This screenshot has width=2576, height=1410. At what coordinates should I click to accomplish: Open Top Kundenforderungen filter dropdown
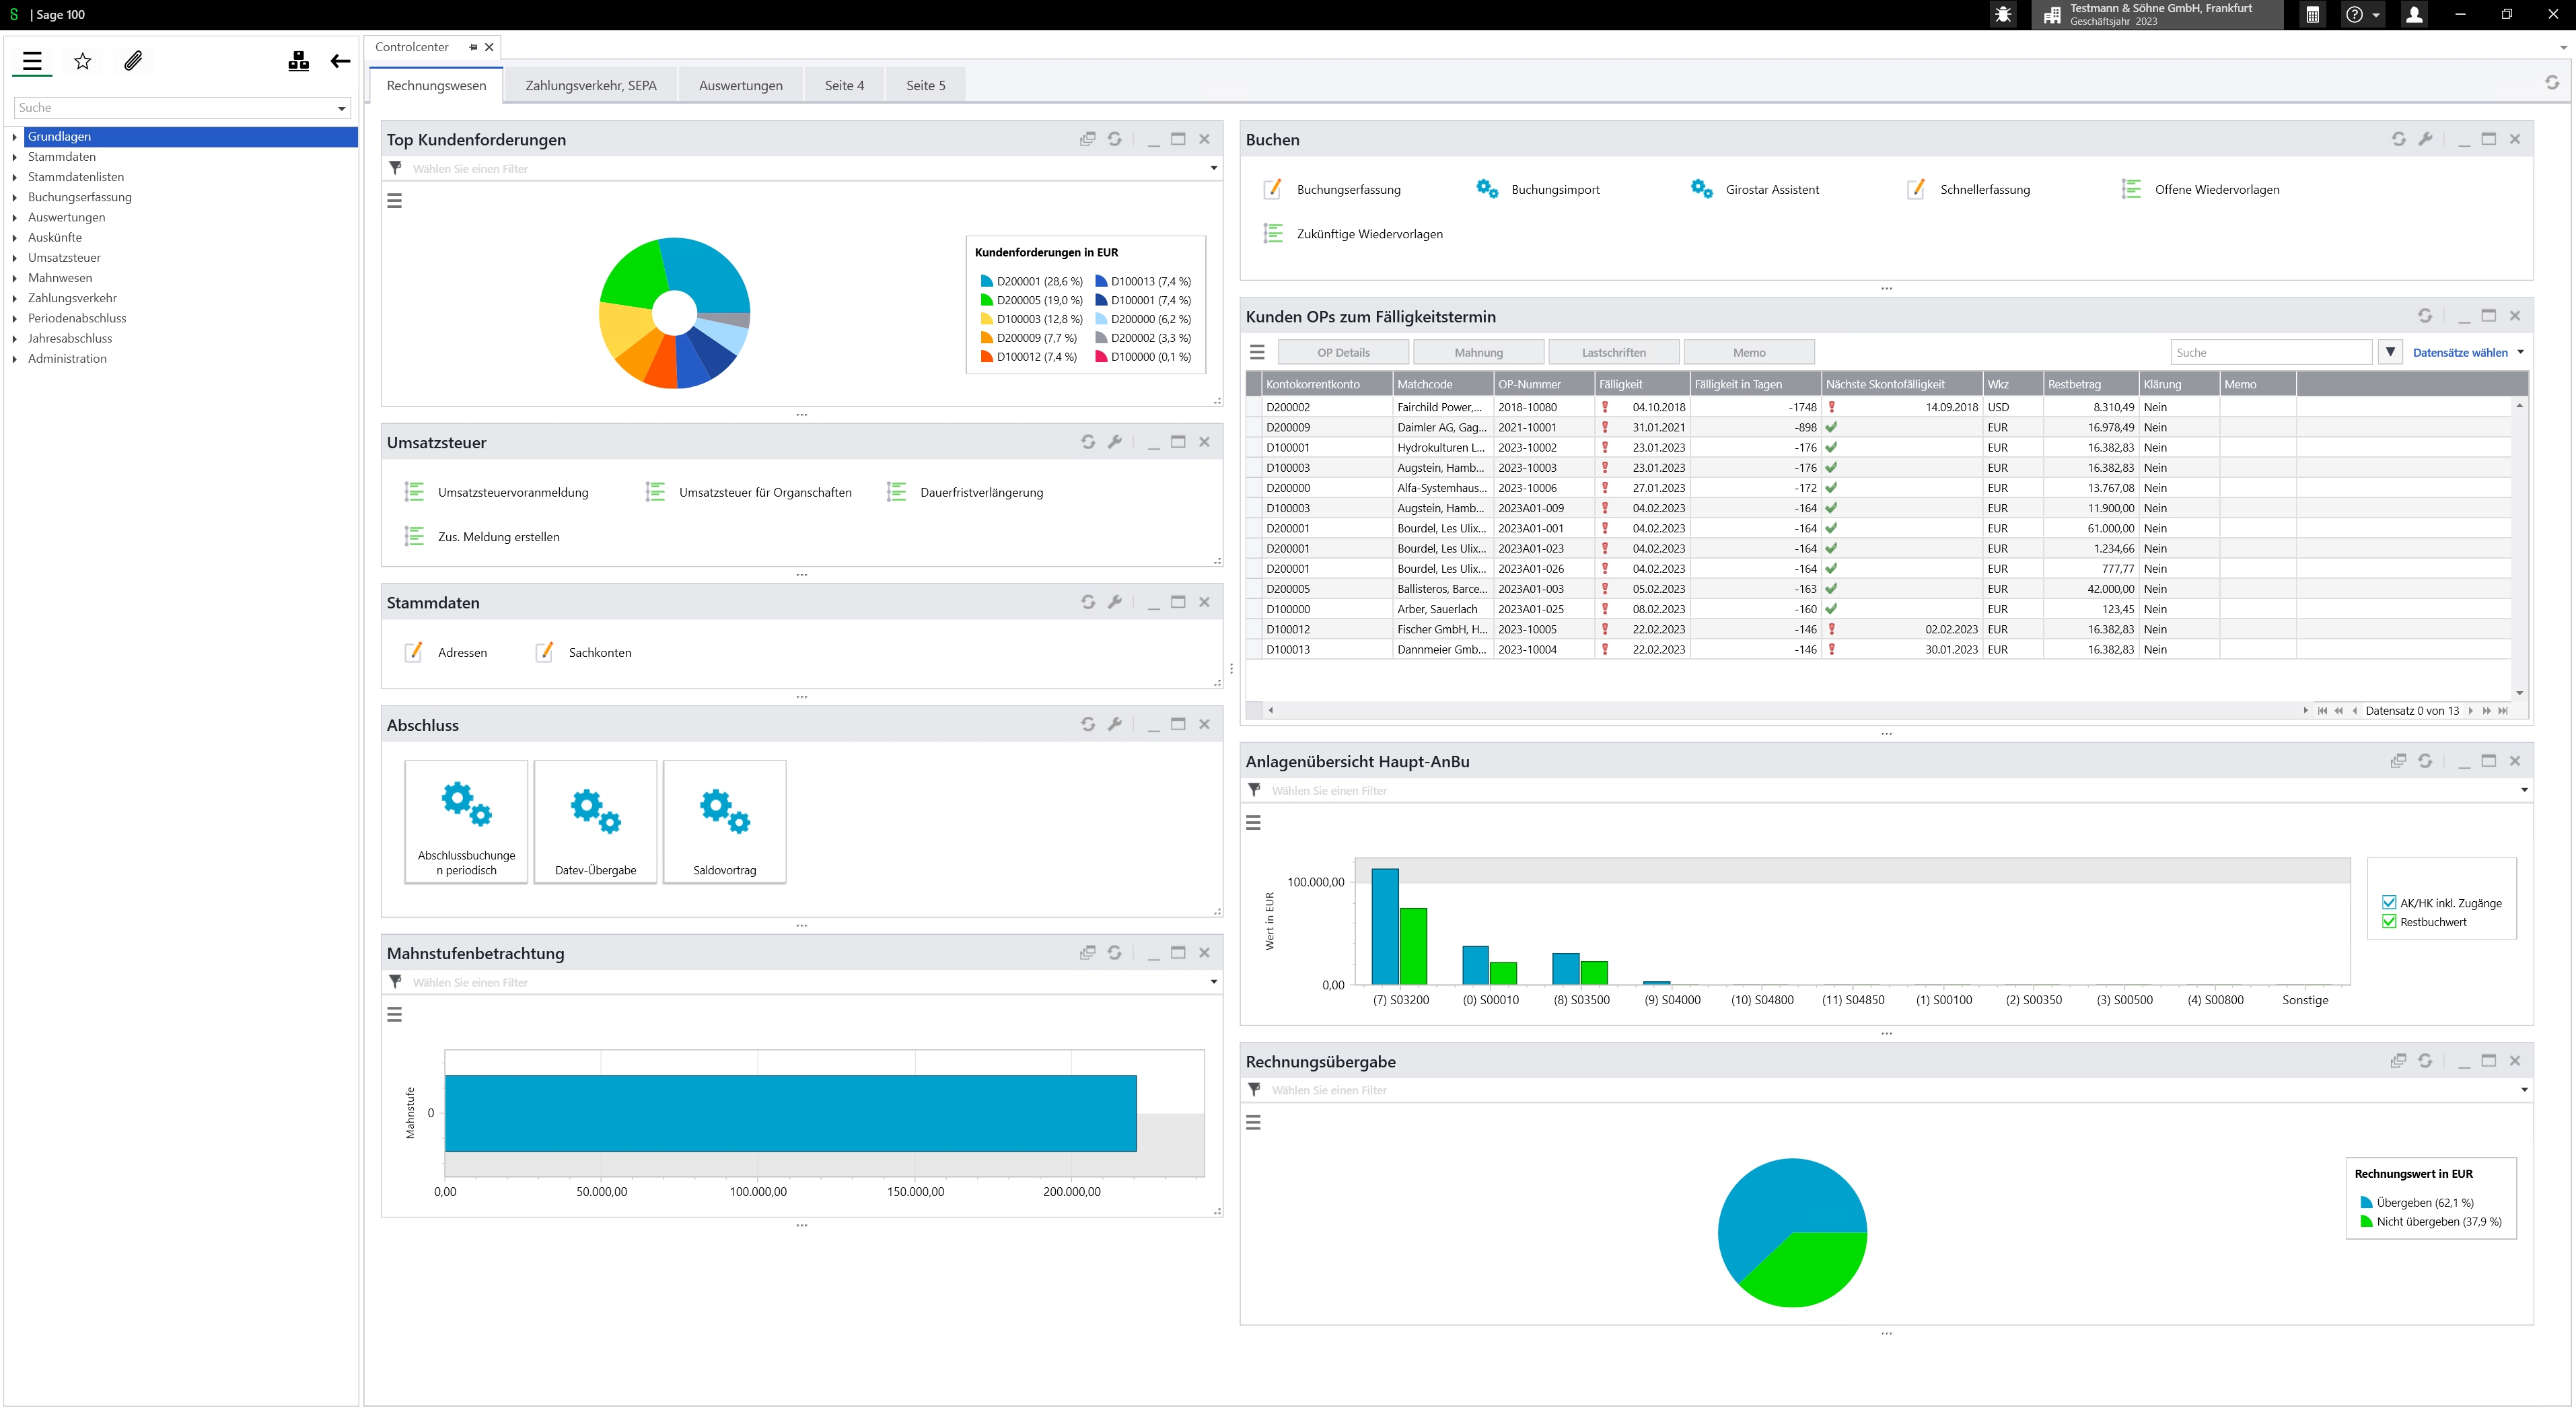(x=1213, y=168)
